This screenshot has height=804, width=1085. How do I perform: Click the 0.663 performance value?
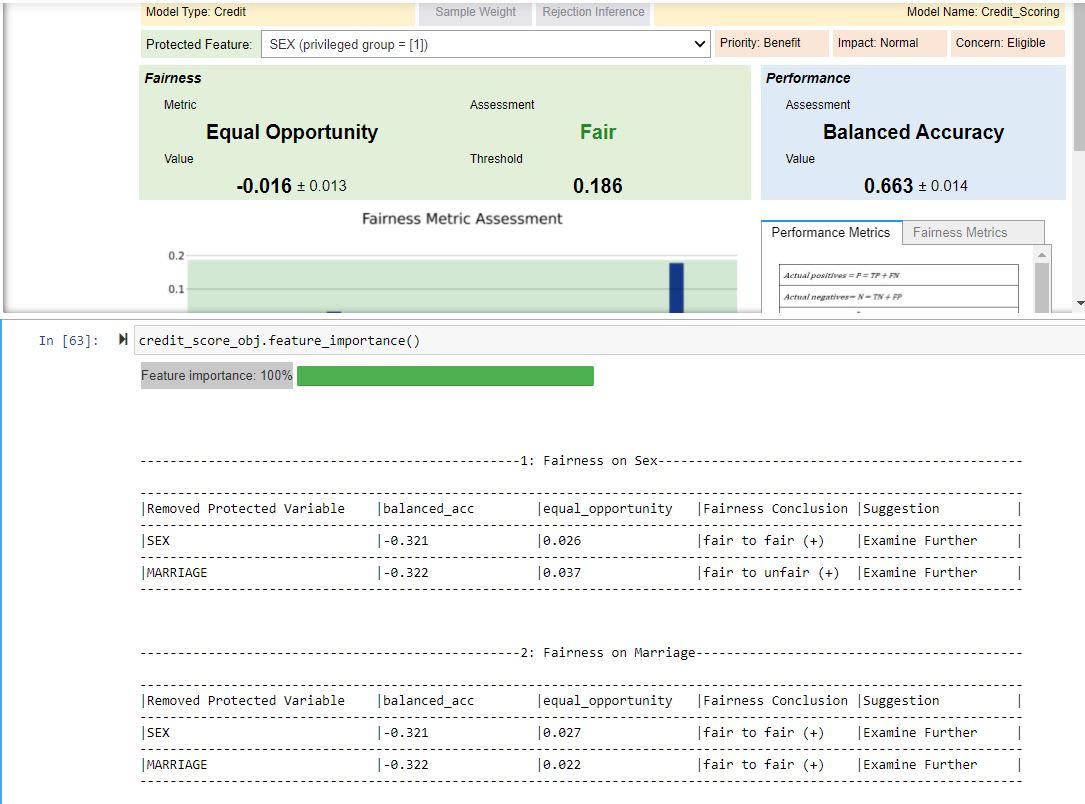888,185
